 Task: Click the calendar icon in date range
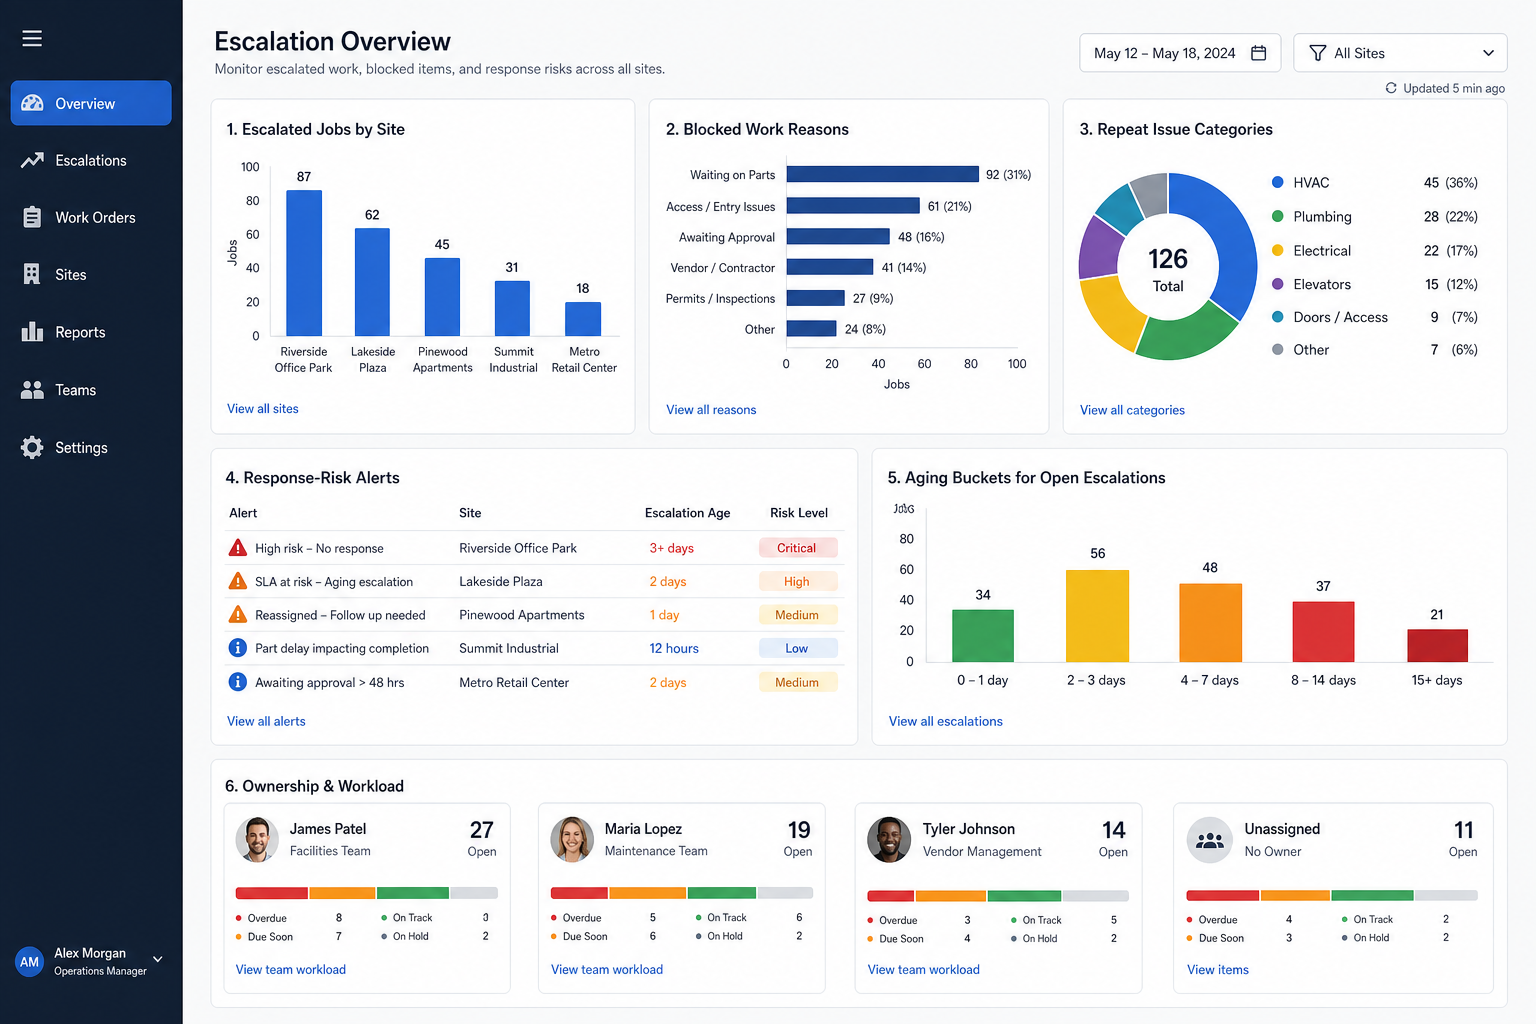coord(1259,53)
